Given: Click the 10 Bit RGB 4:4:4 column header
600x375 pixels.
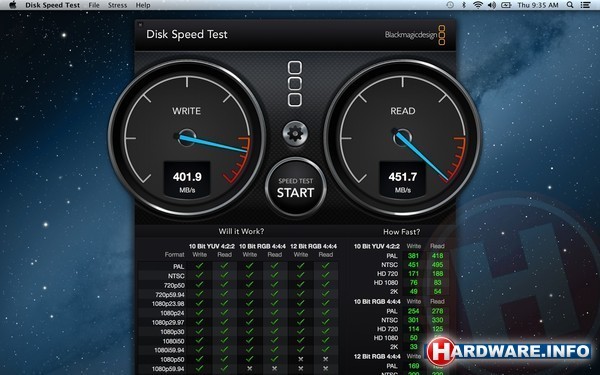Looking at the screenshot, I should tap(262, 246).
